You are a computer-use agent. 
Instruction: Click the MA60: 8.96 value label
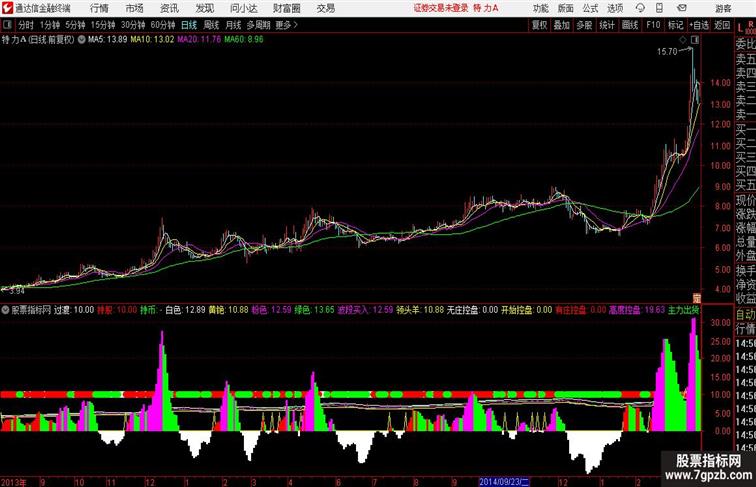click(244, 40)
